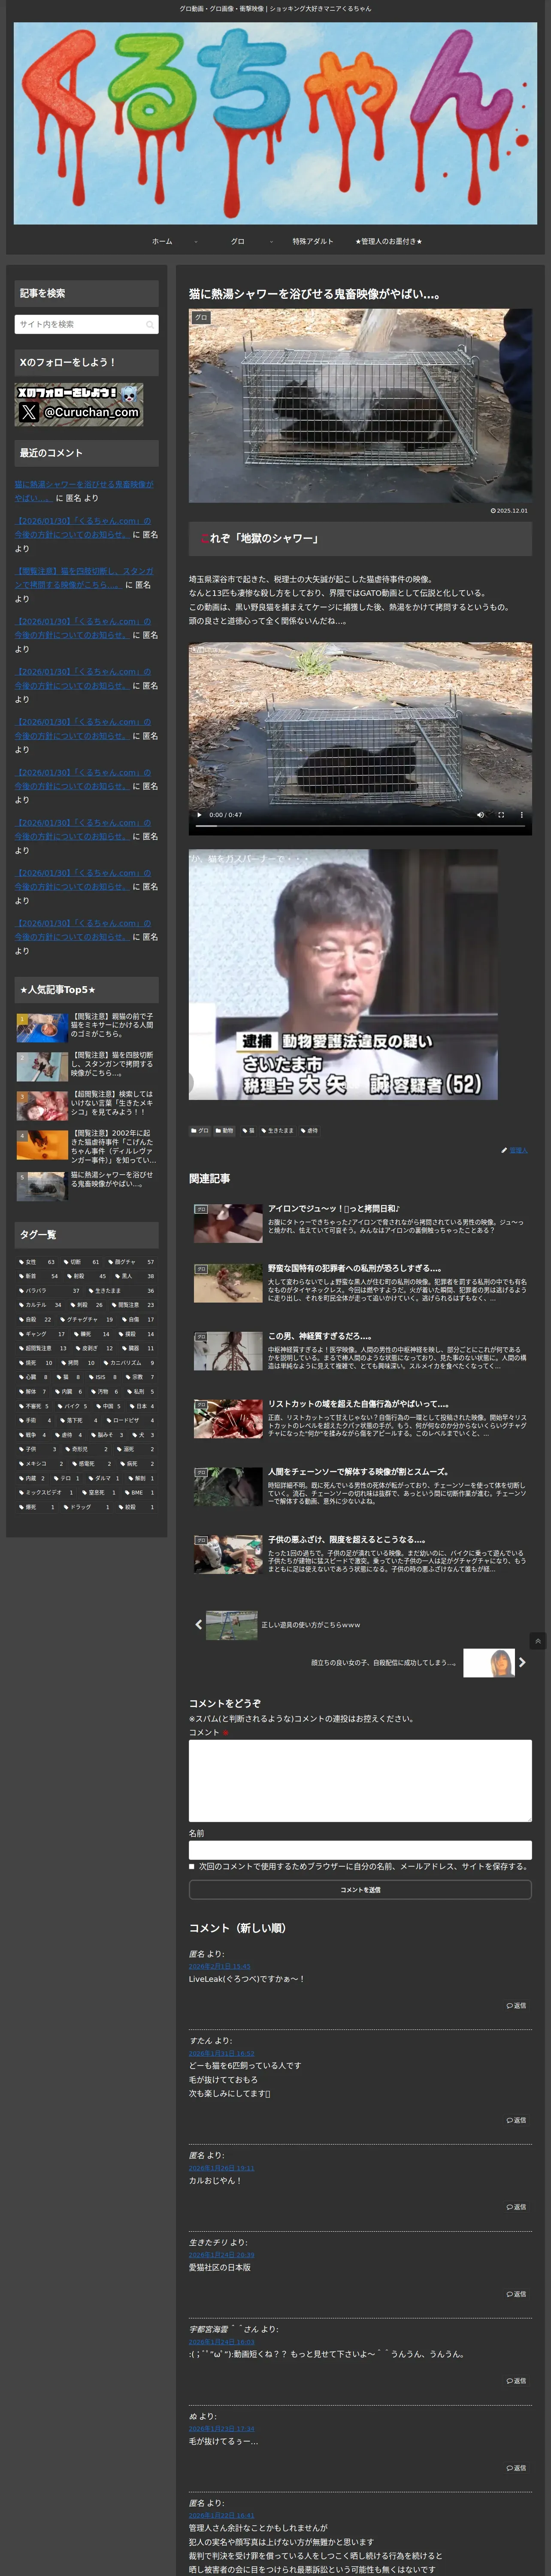
Task: Enter fullscreen with the video fullscreen icon
Action: point(500,815)
